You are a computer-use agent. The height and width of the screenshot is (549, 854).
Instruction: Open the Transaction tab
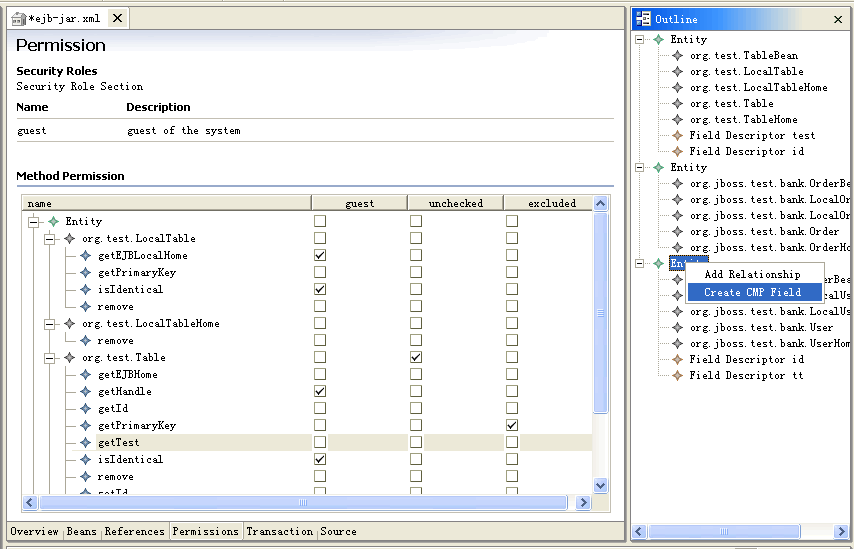coord(280,532)
